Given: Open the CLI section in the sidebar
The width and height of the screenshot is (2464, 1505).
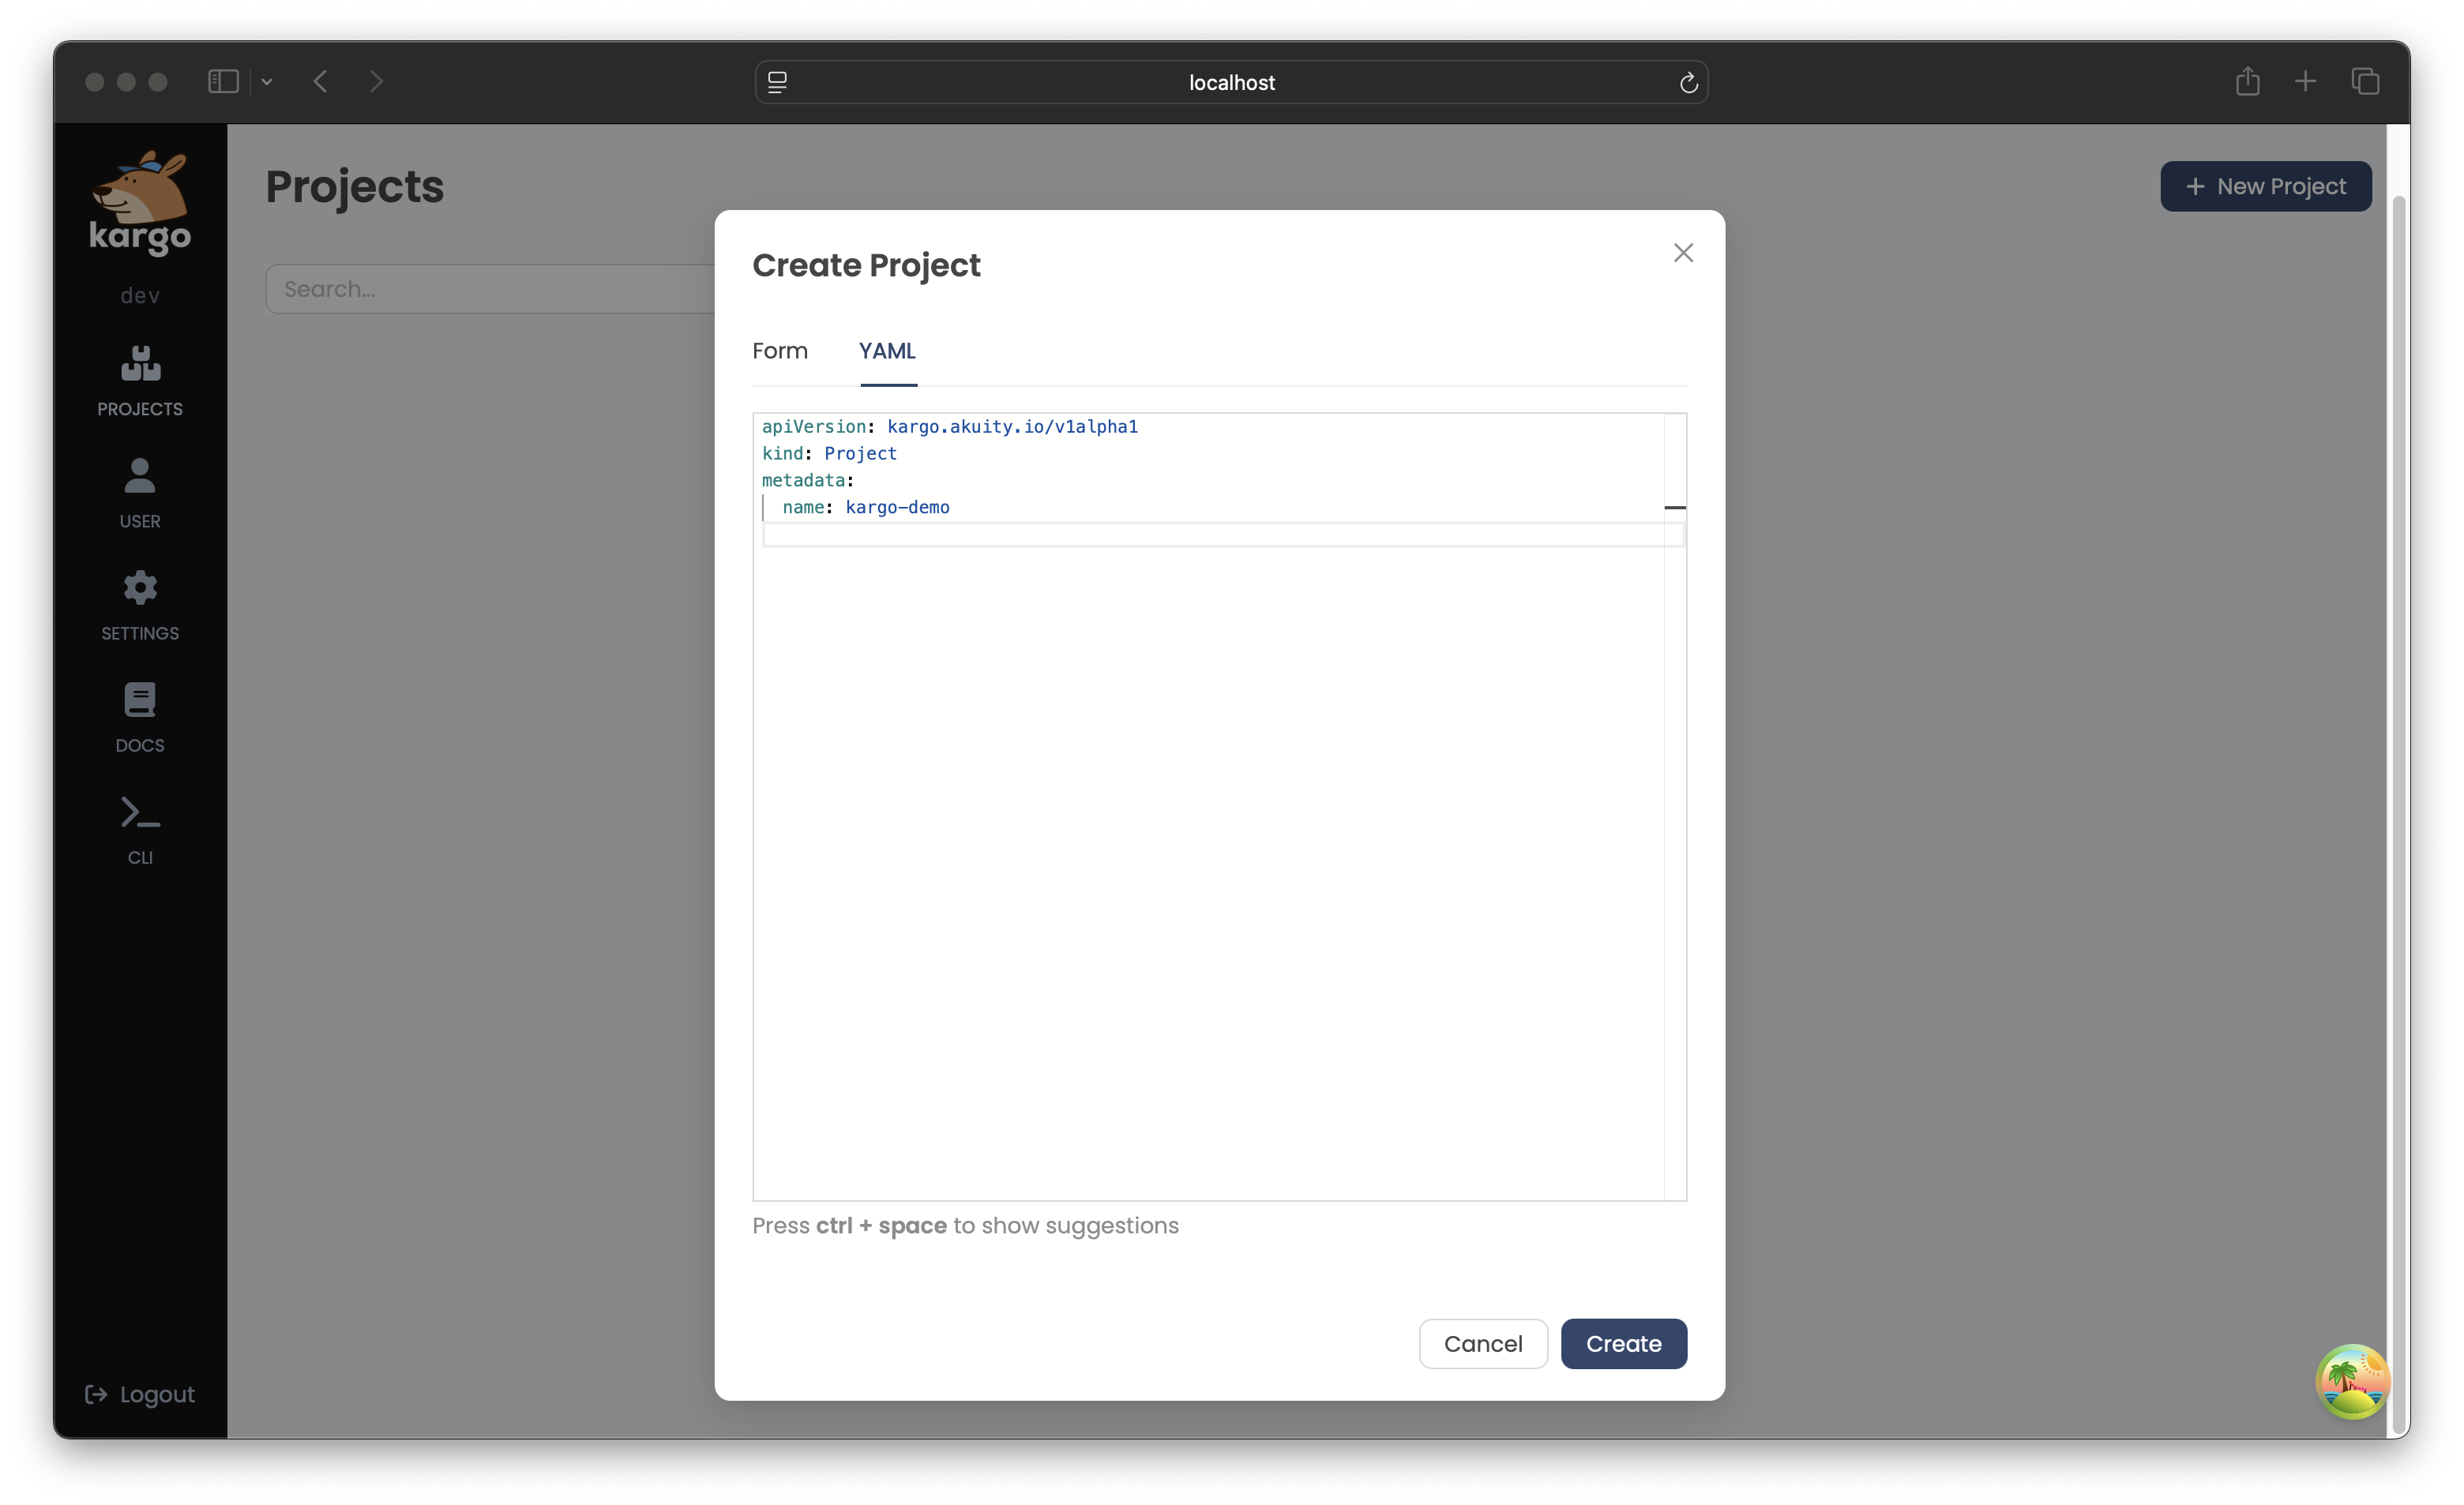Looking at the screenshot, I should click(x=139, y=828).
